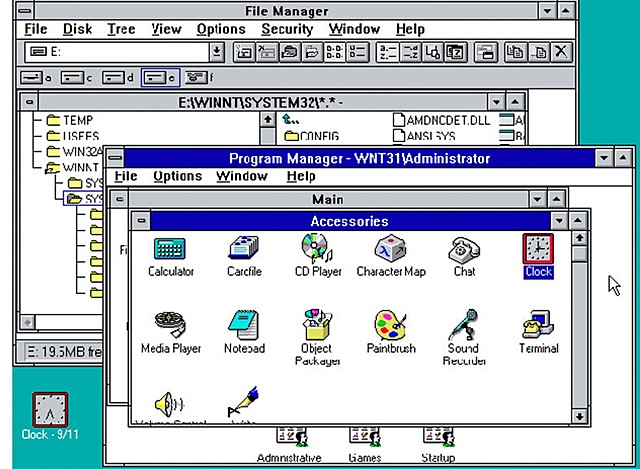Click the Disconnect Network Drive toolbar icon

pos(267,52)
